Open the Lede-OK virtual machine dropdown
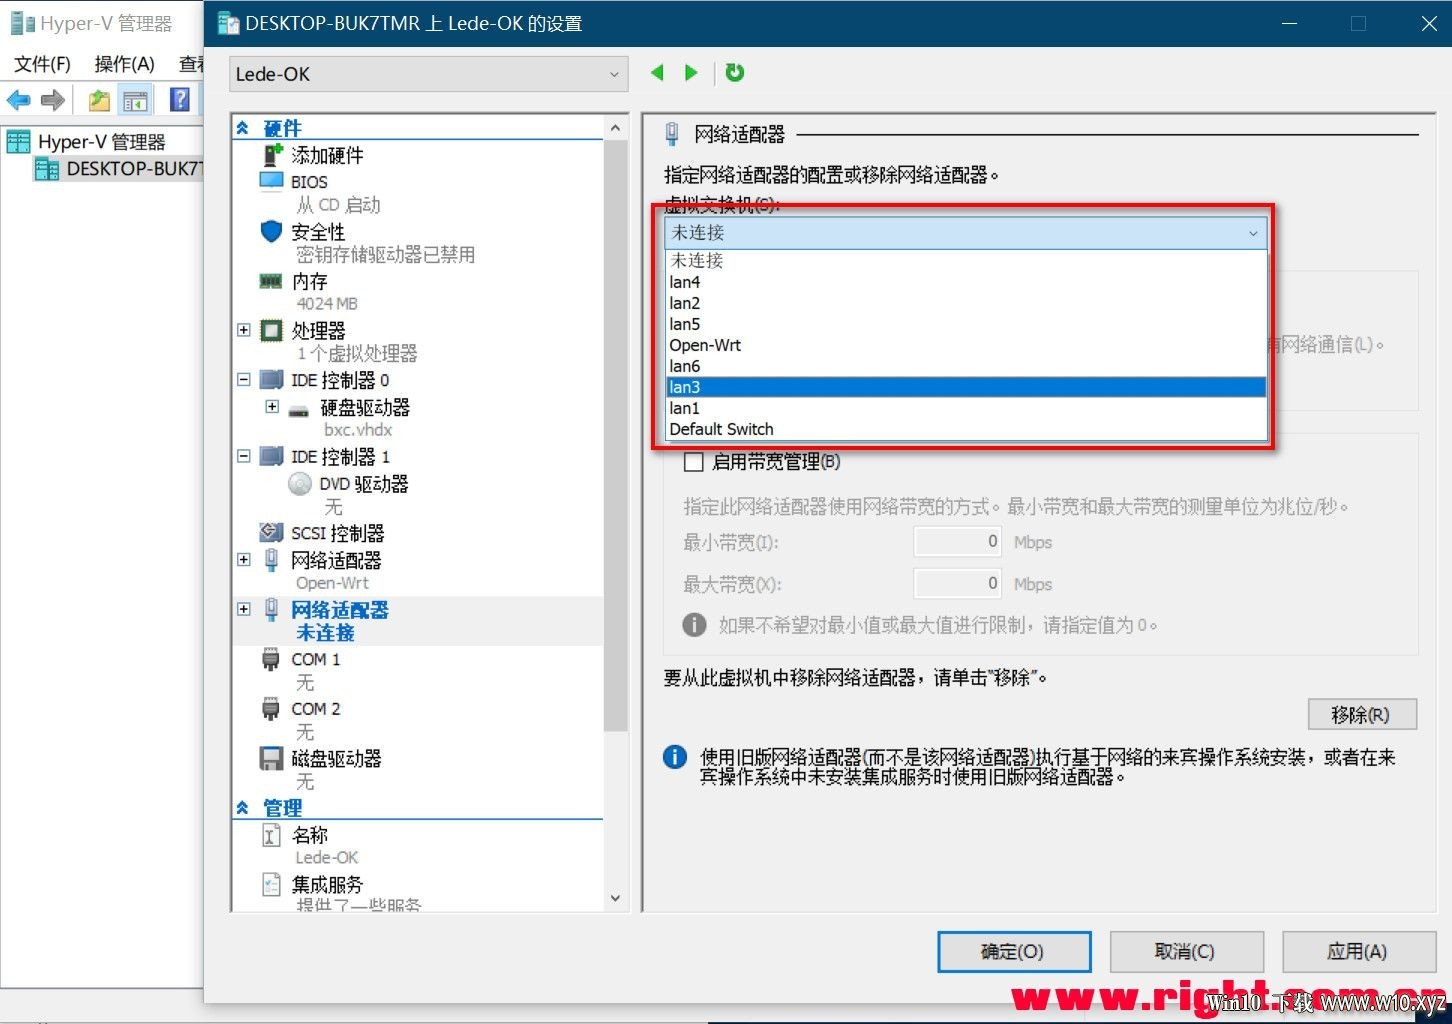 point(428,74)
